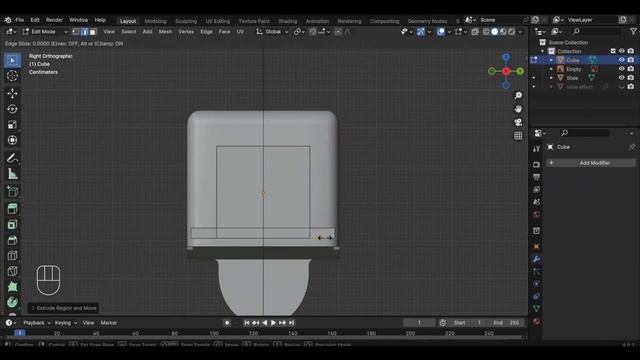The width and height of the screenshot is (640, 360).
Task: Open the Mesh menu
Action: [x=165, y=31]
